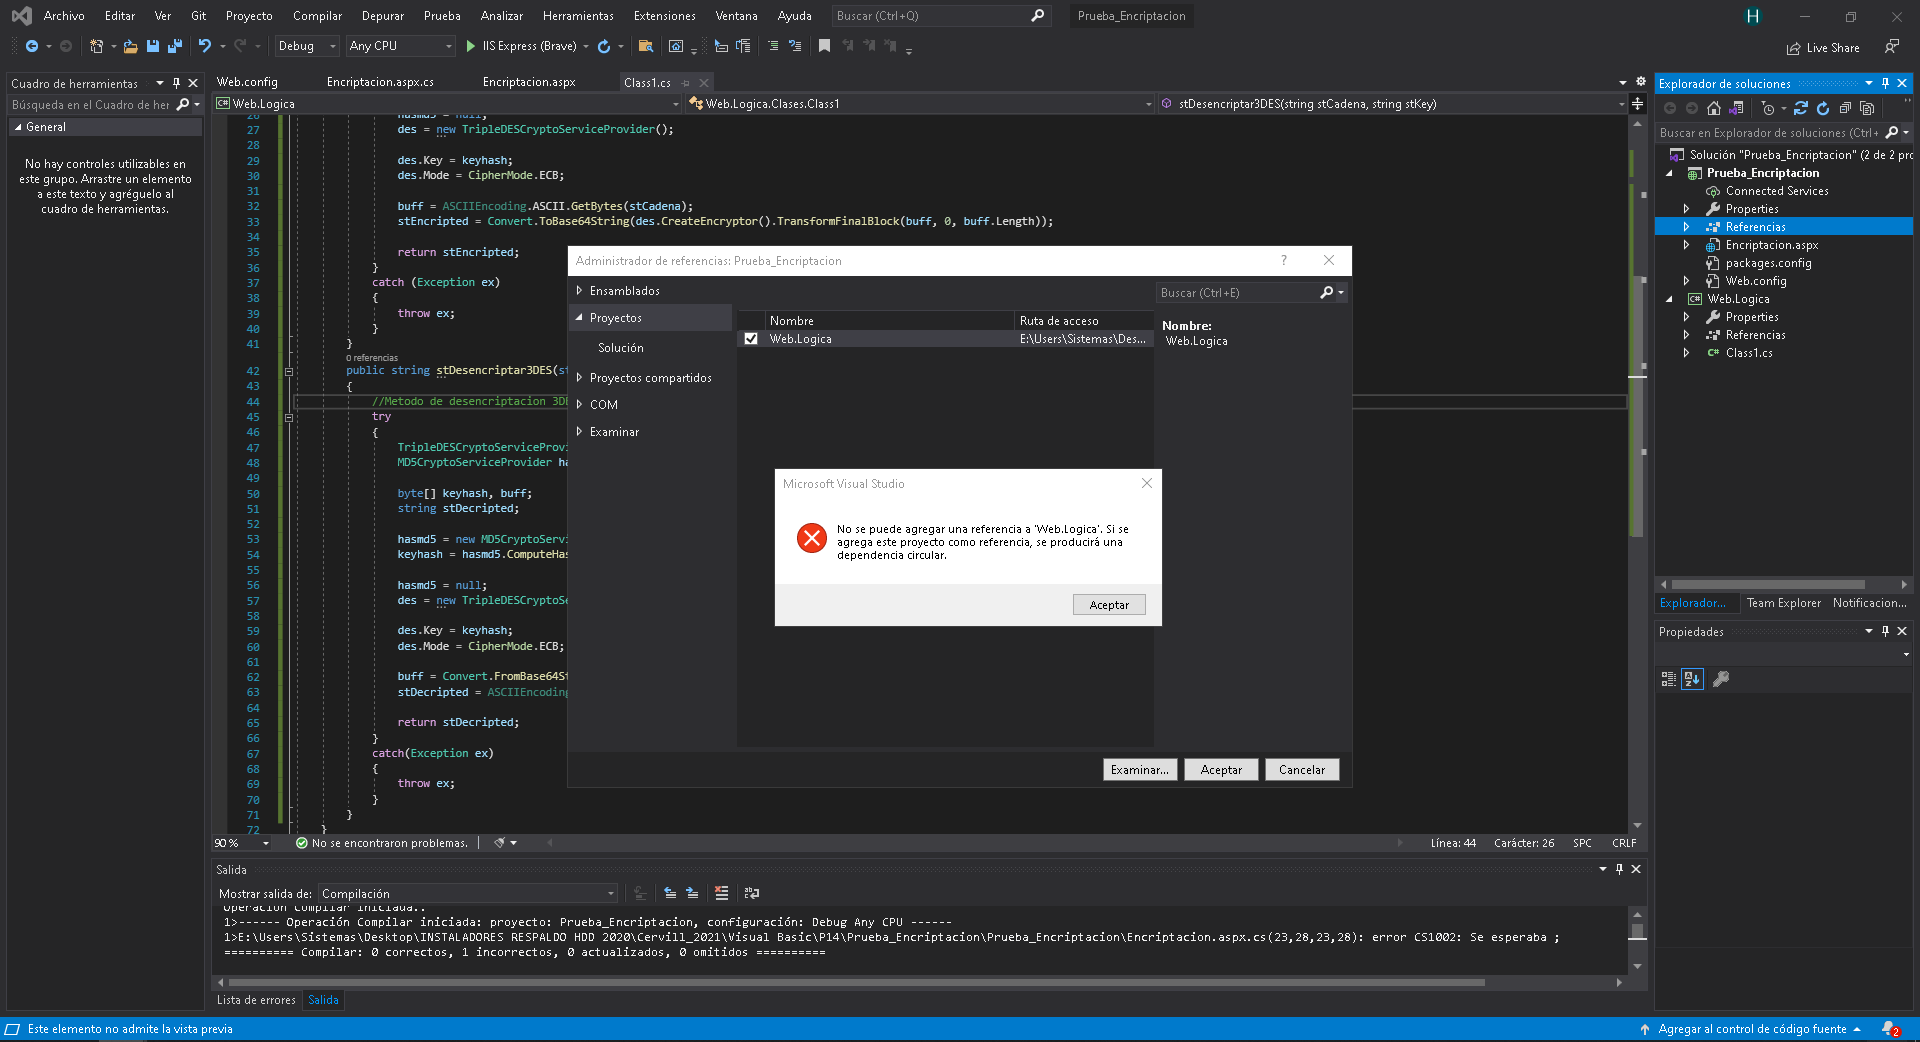Open the Lista de errores tab
Screen dimensions: 1920x1042
[256, 1000]
